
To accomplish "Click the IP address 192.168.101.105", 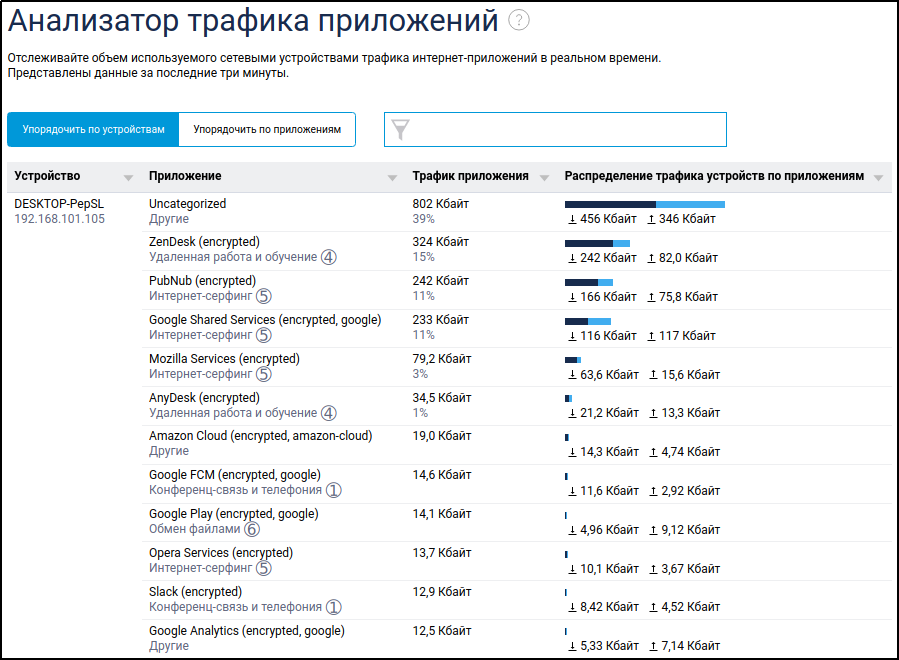I will pyautogui.click(x=59, y=216).
